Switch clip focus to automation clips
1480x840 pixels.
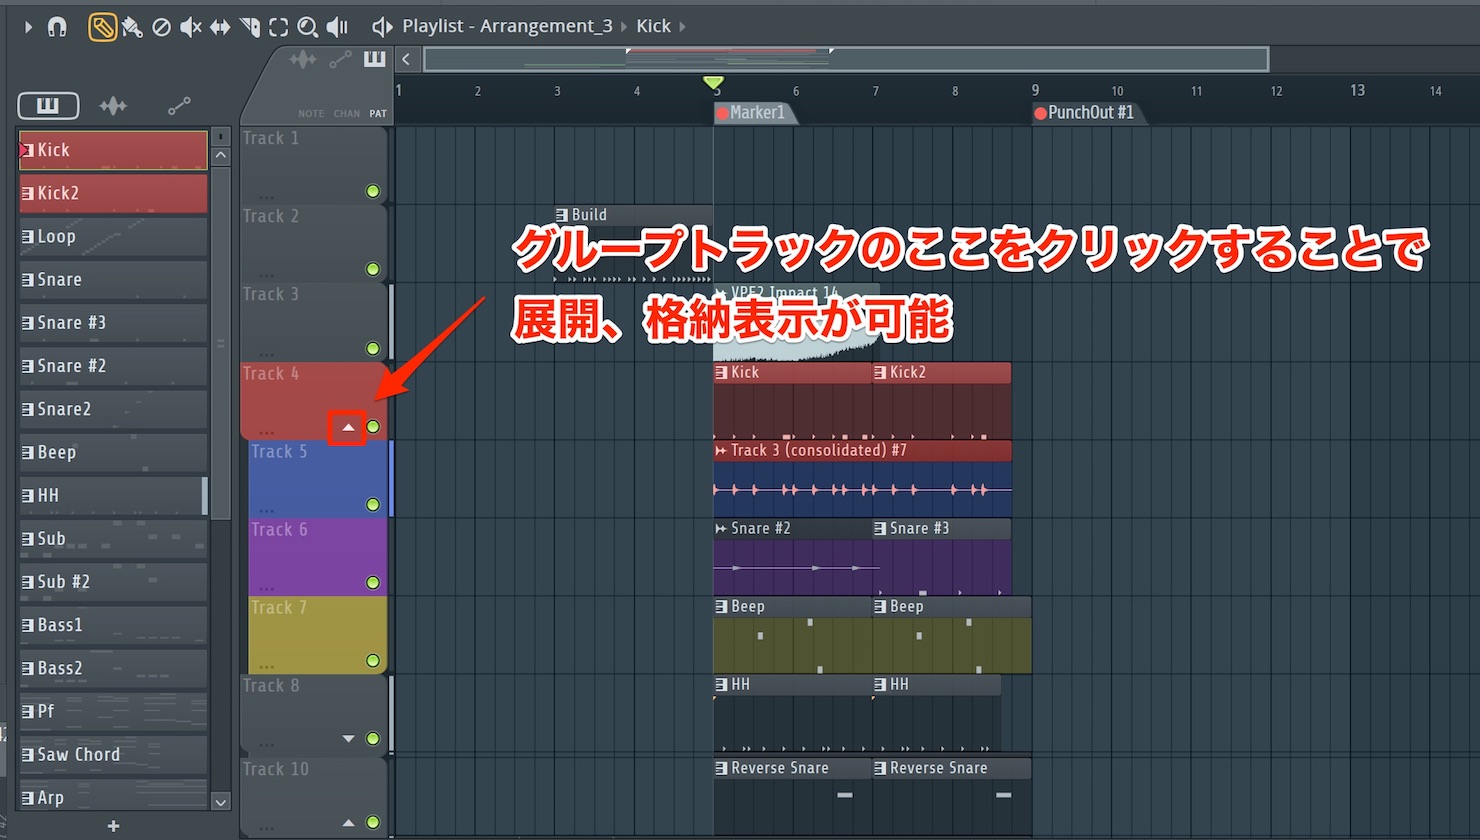(x=341, y=60)
